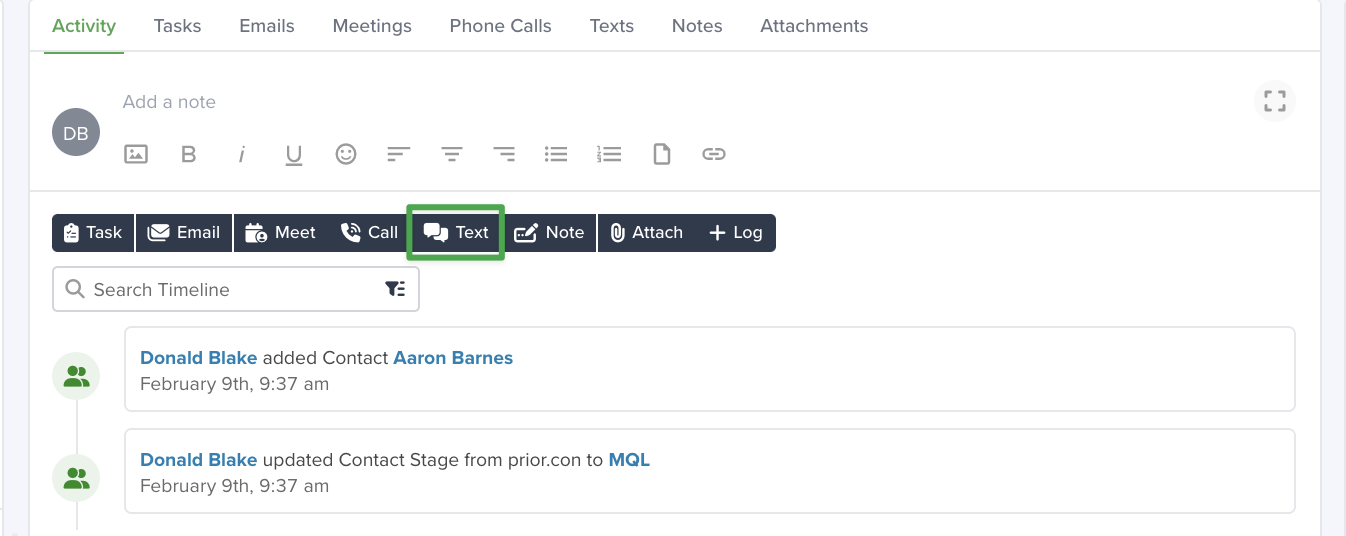
Task: Open the timeline filter options
Action: pyautogui.click(x=396, y=289)
